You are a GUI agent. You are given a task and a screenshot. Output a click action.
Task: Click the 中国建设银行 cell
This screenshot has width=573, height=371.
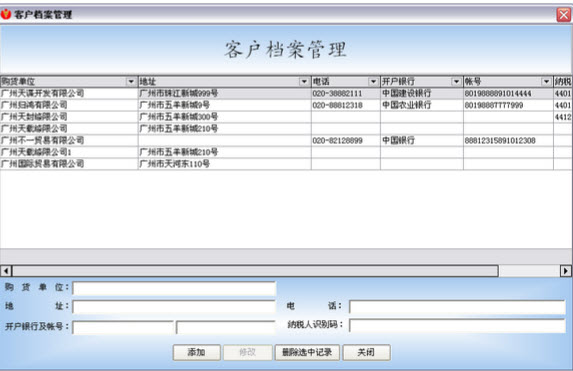[x=422, y=94]
